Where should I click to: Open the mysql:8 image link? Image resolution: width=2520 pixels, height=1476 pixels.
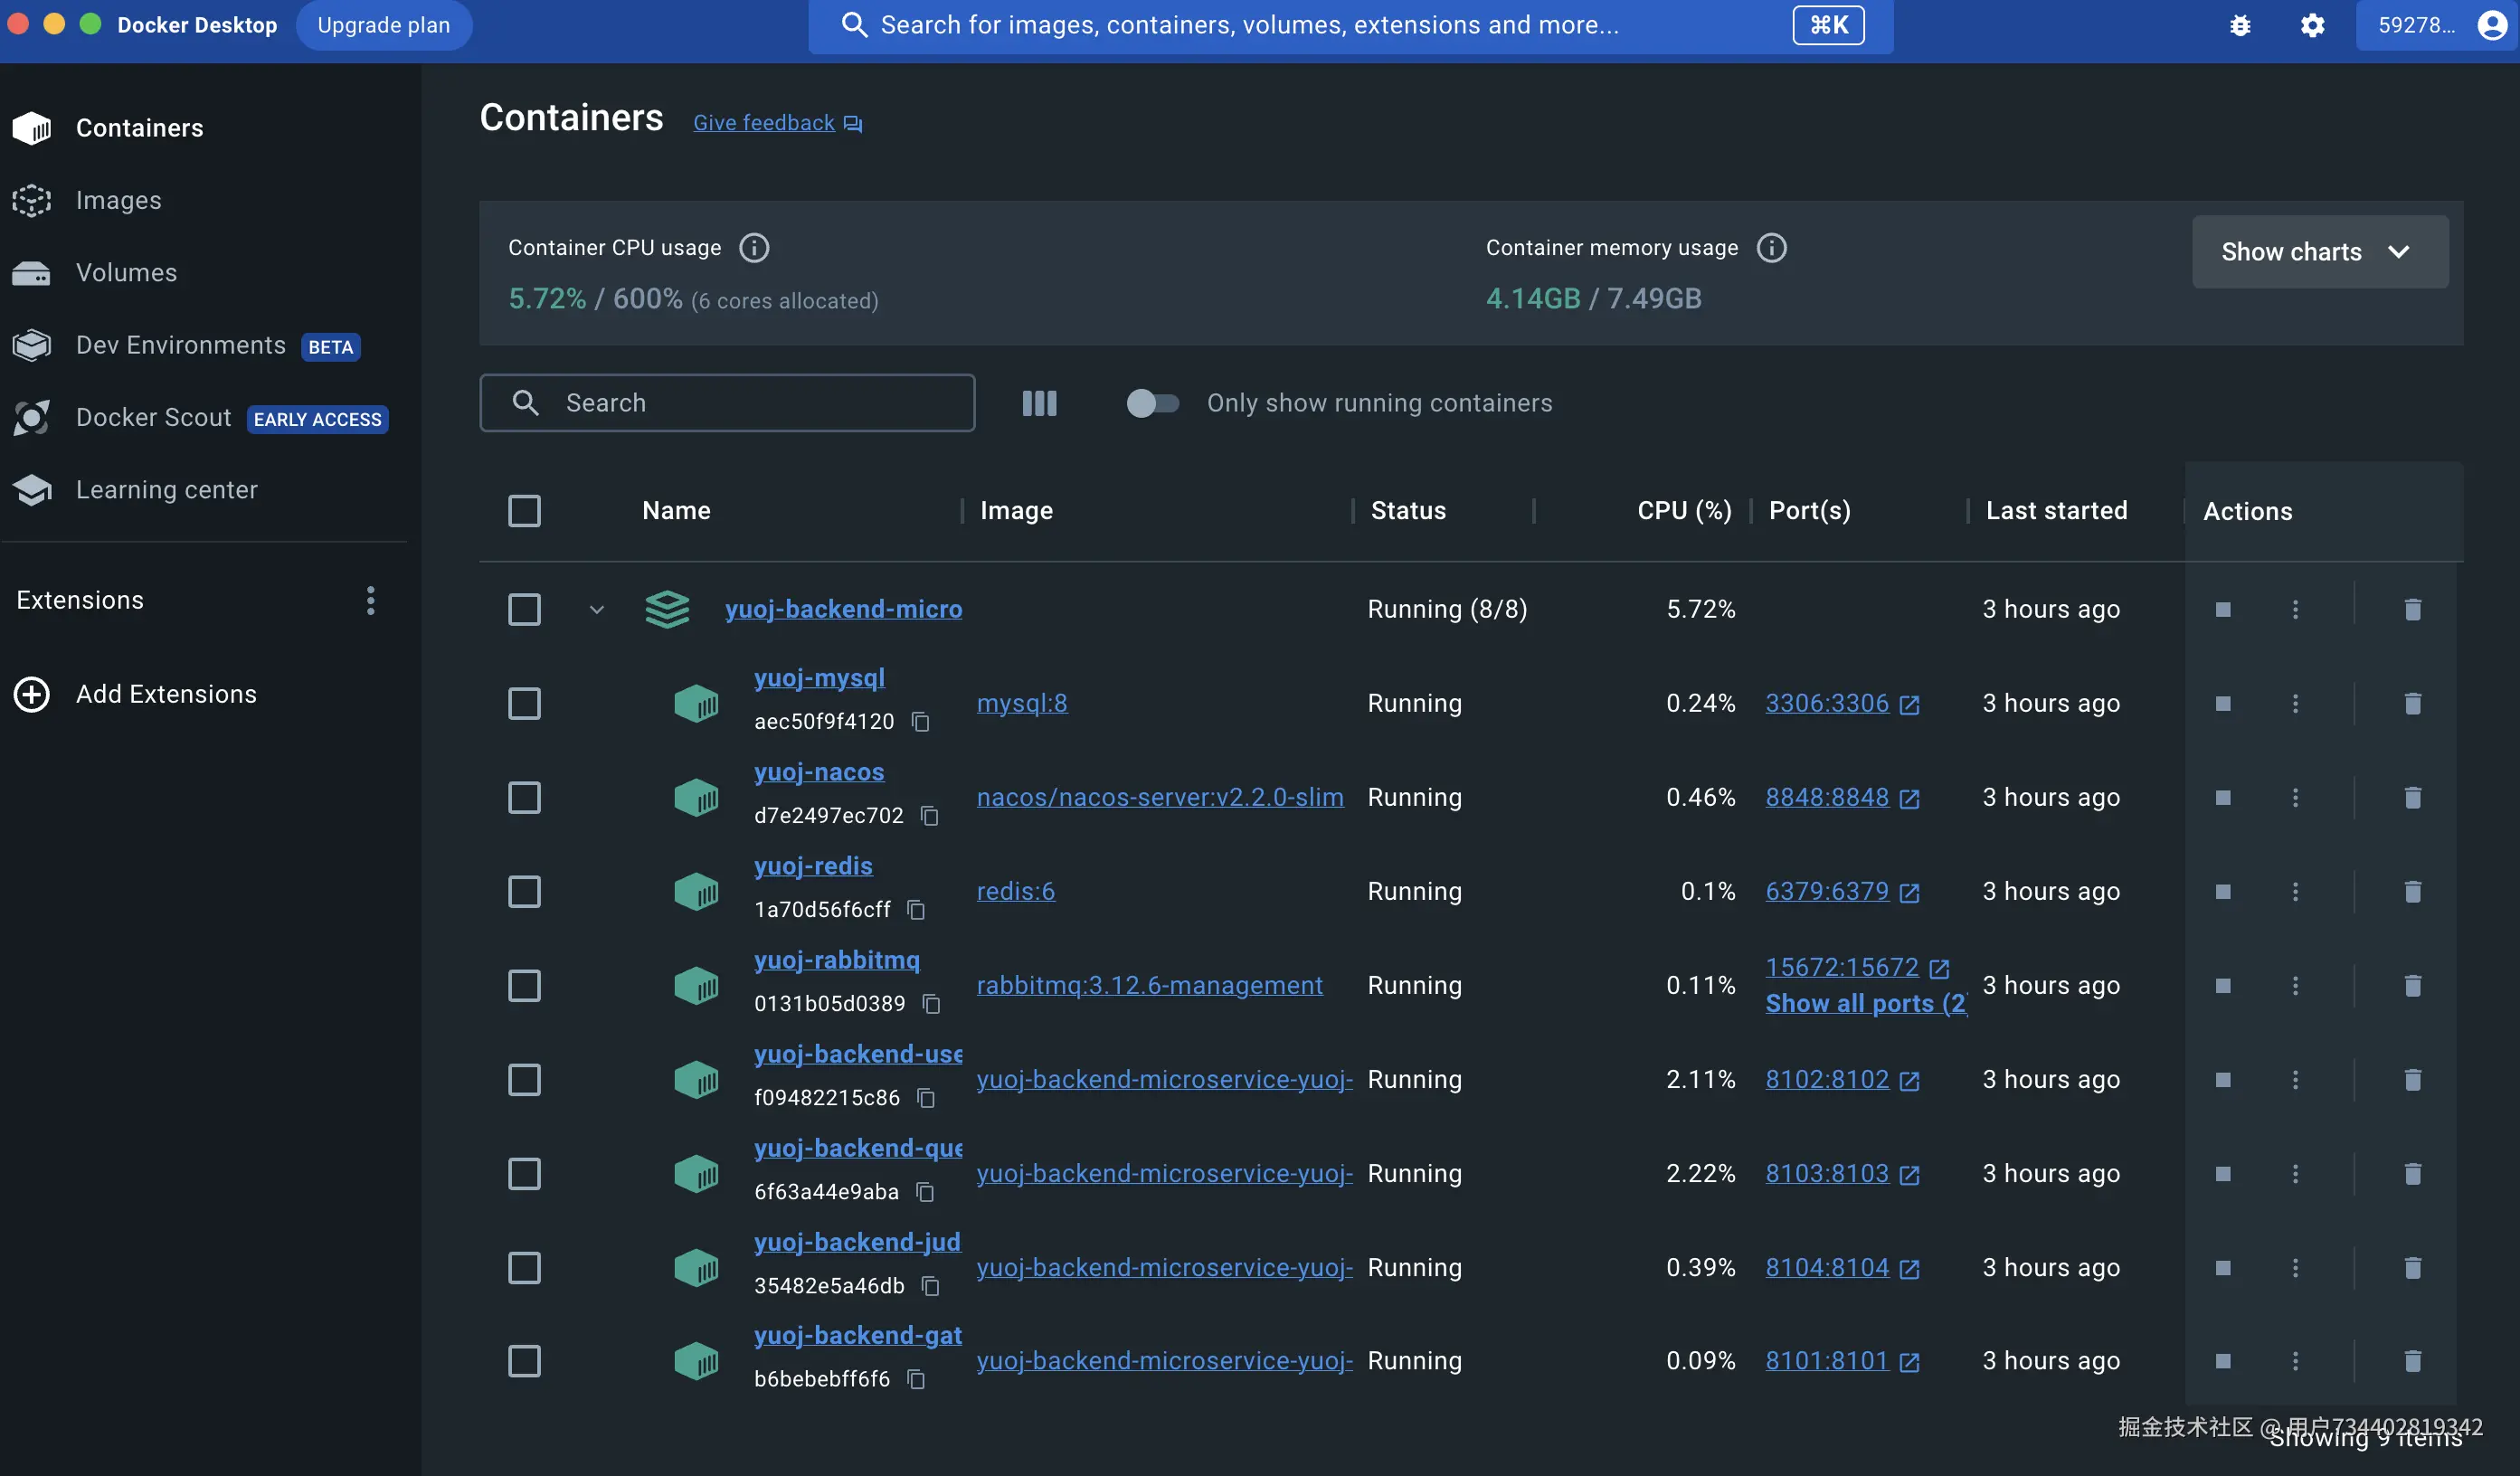pos(1022,704)
